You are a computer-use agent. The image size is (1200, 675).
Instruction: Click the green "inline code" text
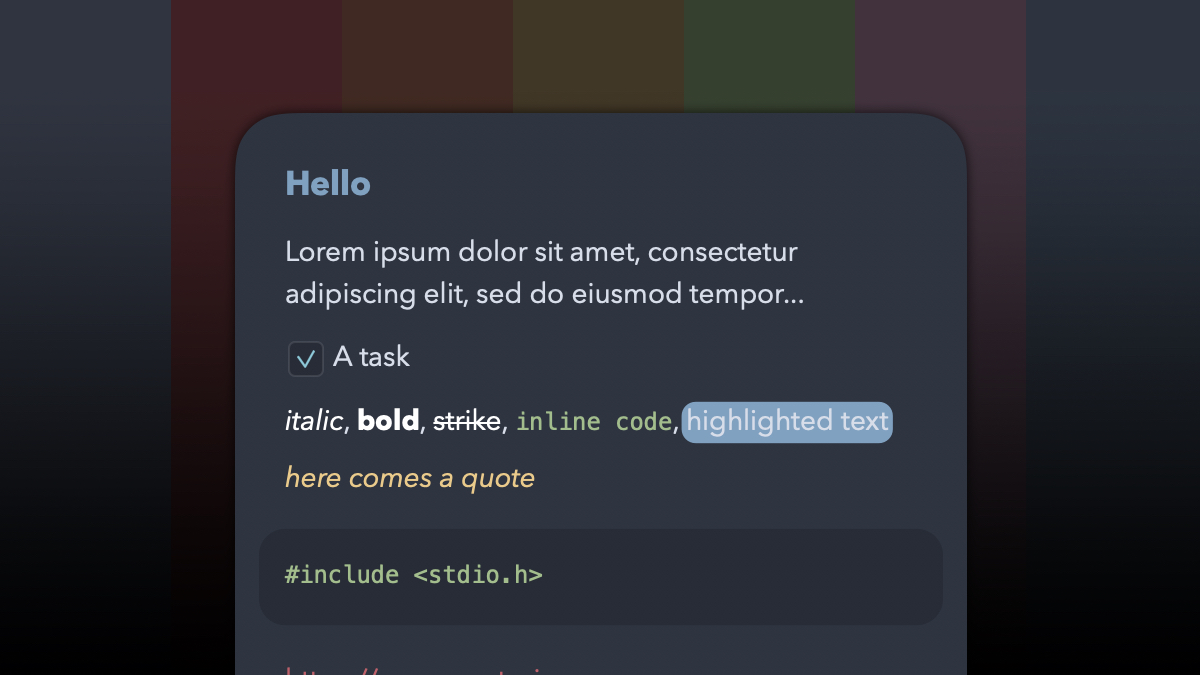click(x=593, y=422)
